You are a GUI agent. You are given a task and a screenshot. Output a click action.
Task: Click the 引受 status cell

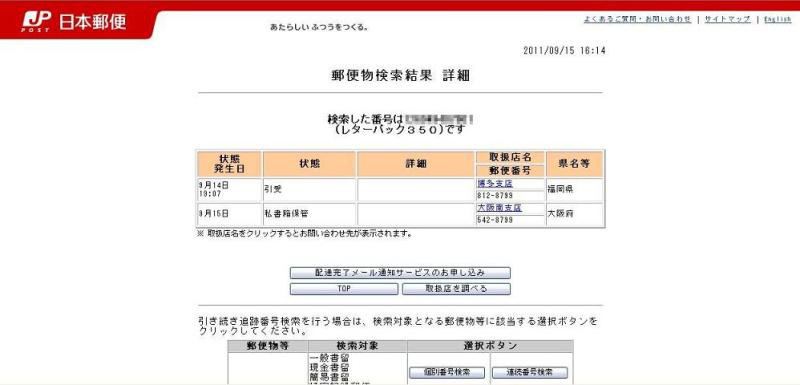pyautogui.click(x=309, y=190)
